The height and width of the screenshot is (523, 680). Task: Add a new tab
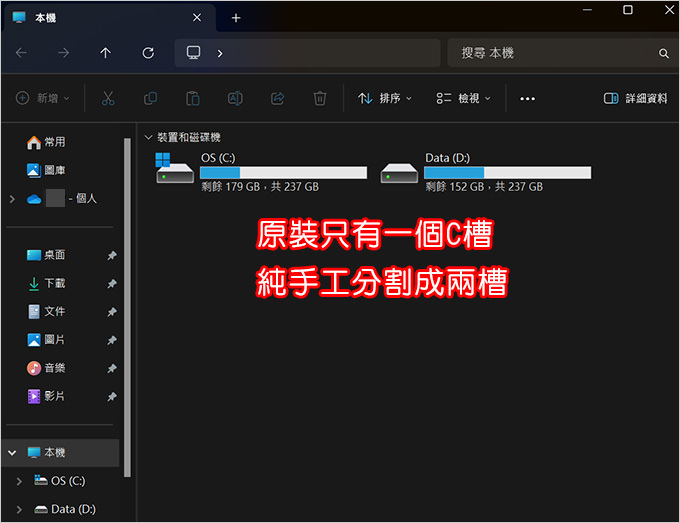pos(236,18)
